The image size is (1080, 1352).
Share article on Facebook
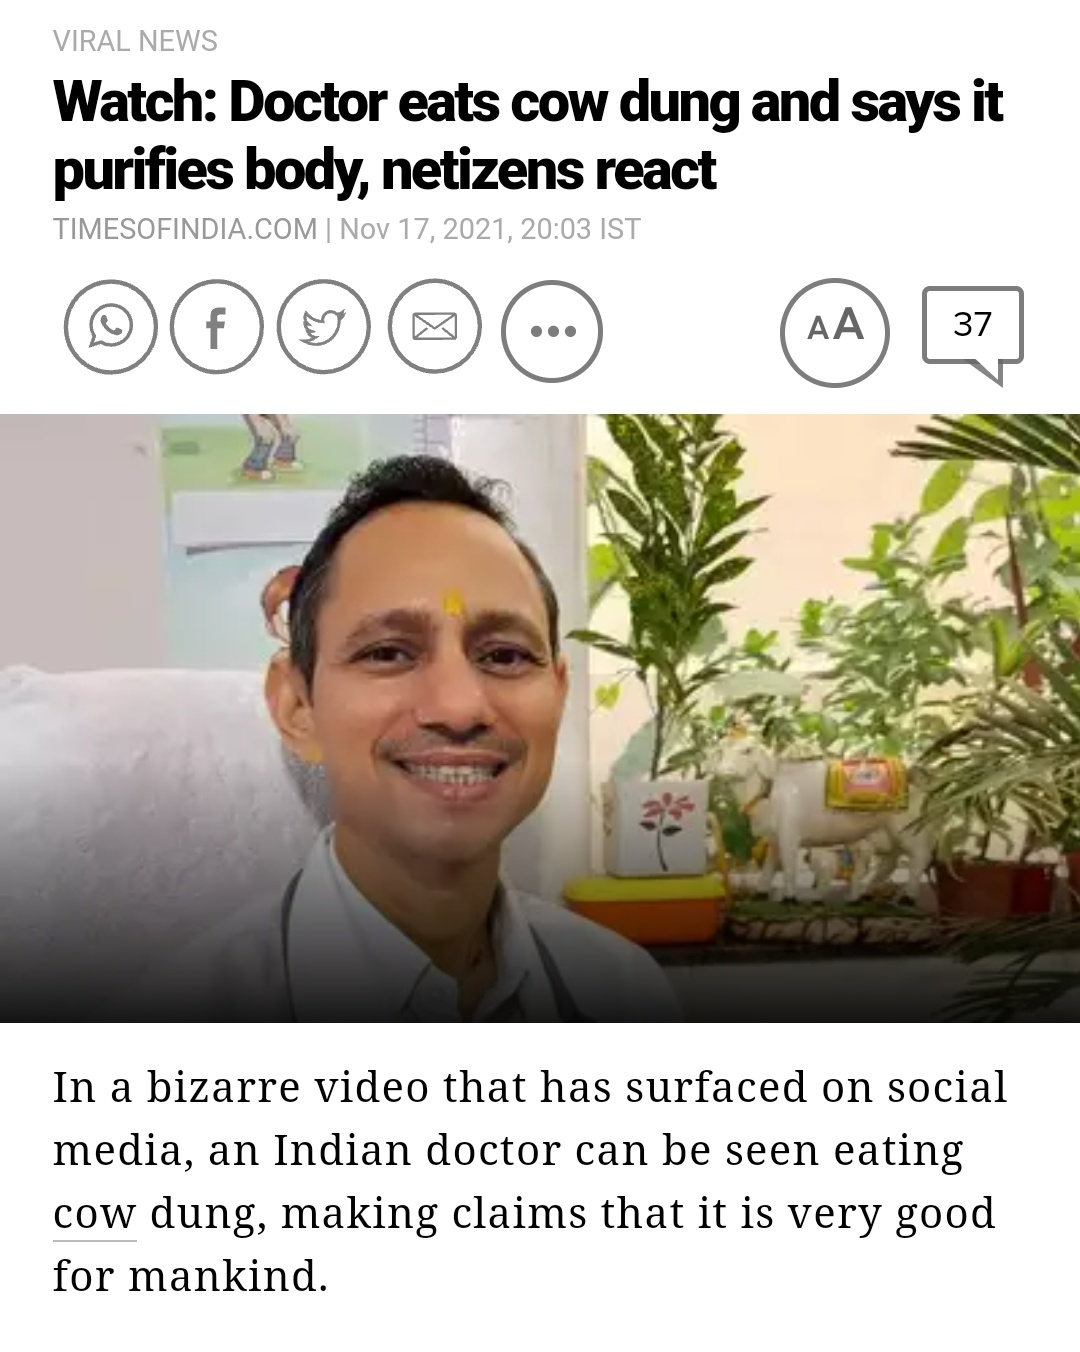(216, 327)
